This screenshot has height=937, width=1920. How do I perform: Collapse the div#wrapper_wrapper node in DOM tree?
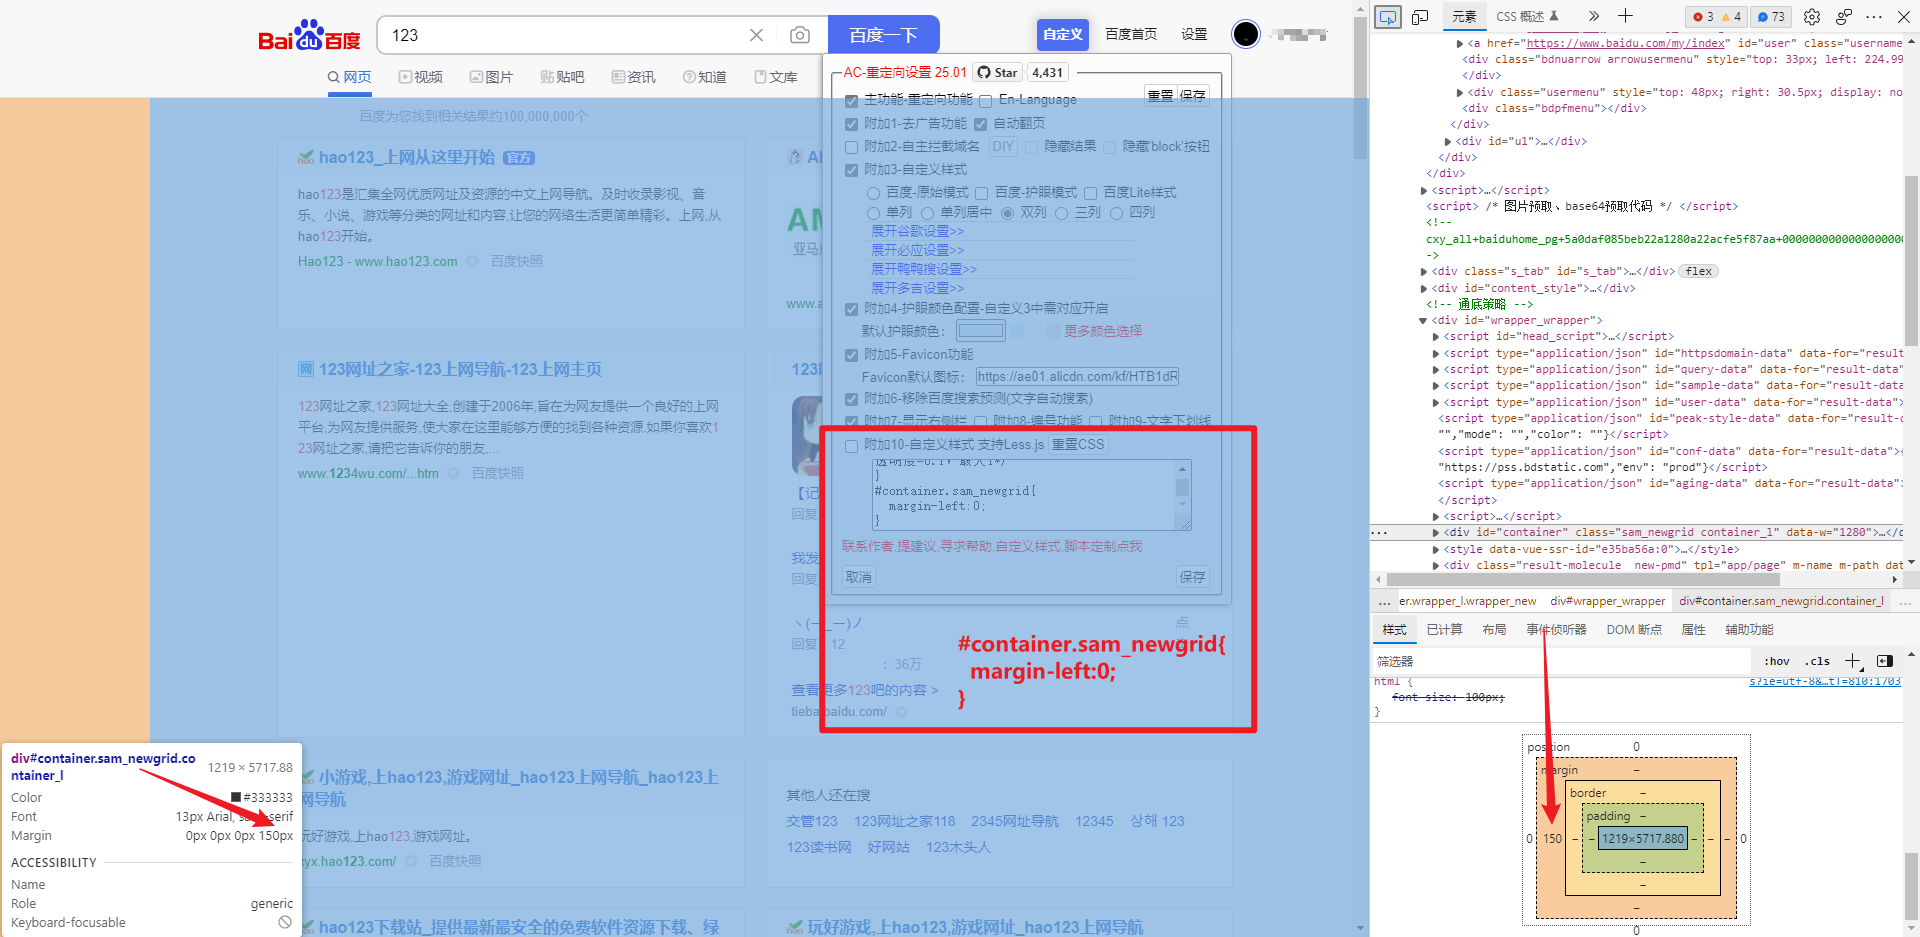(1423, 321)
